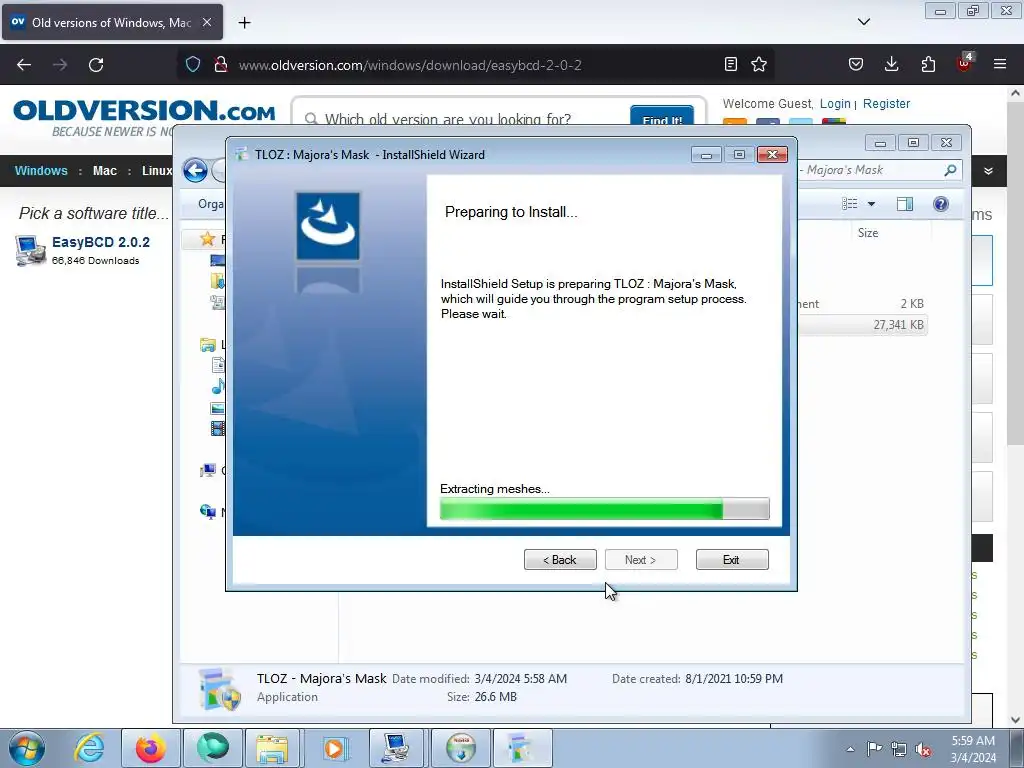Toggle the Explorer preview pane
Image resolution: width=1024 pixels, height=768 pixels.
tap(904, 204)
